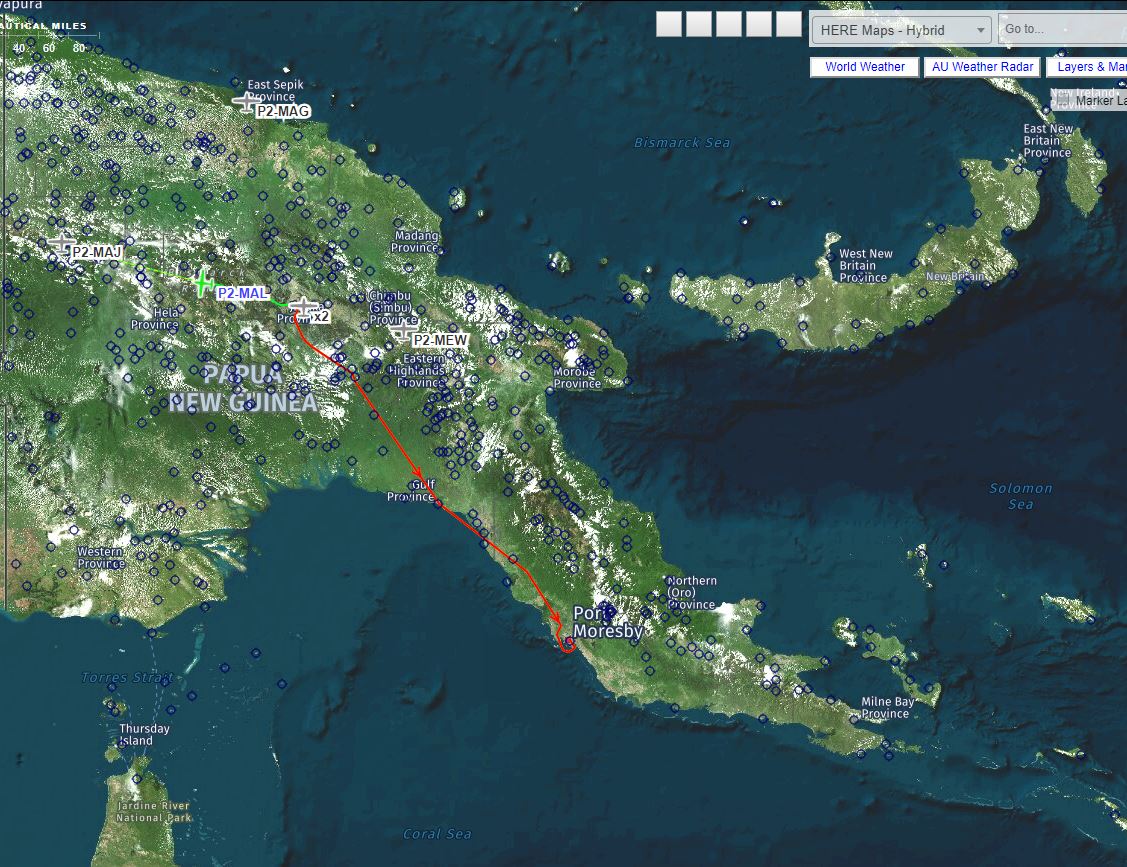Click blank toolbar button beside map type dropdown

click(x=789, y=25)
